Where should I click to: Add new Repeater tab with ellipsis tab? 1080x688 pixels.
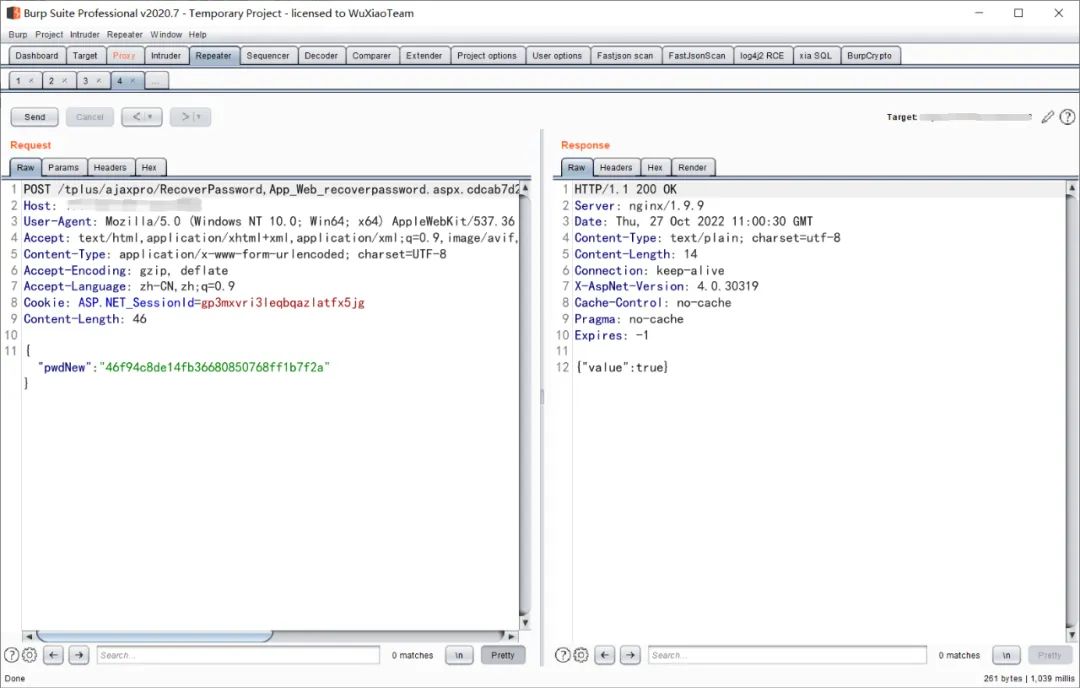(156, 81)
